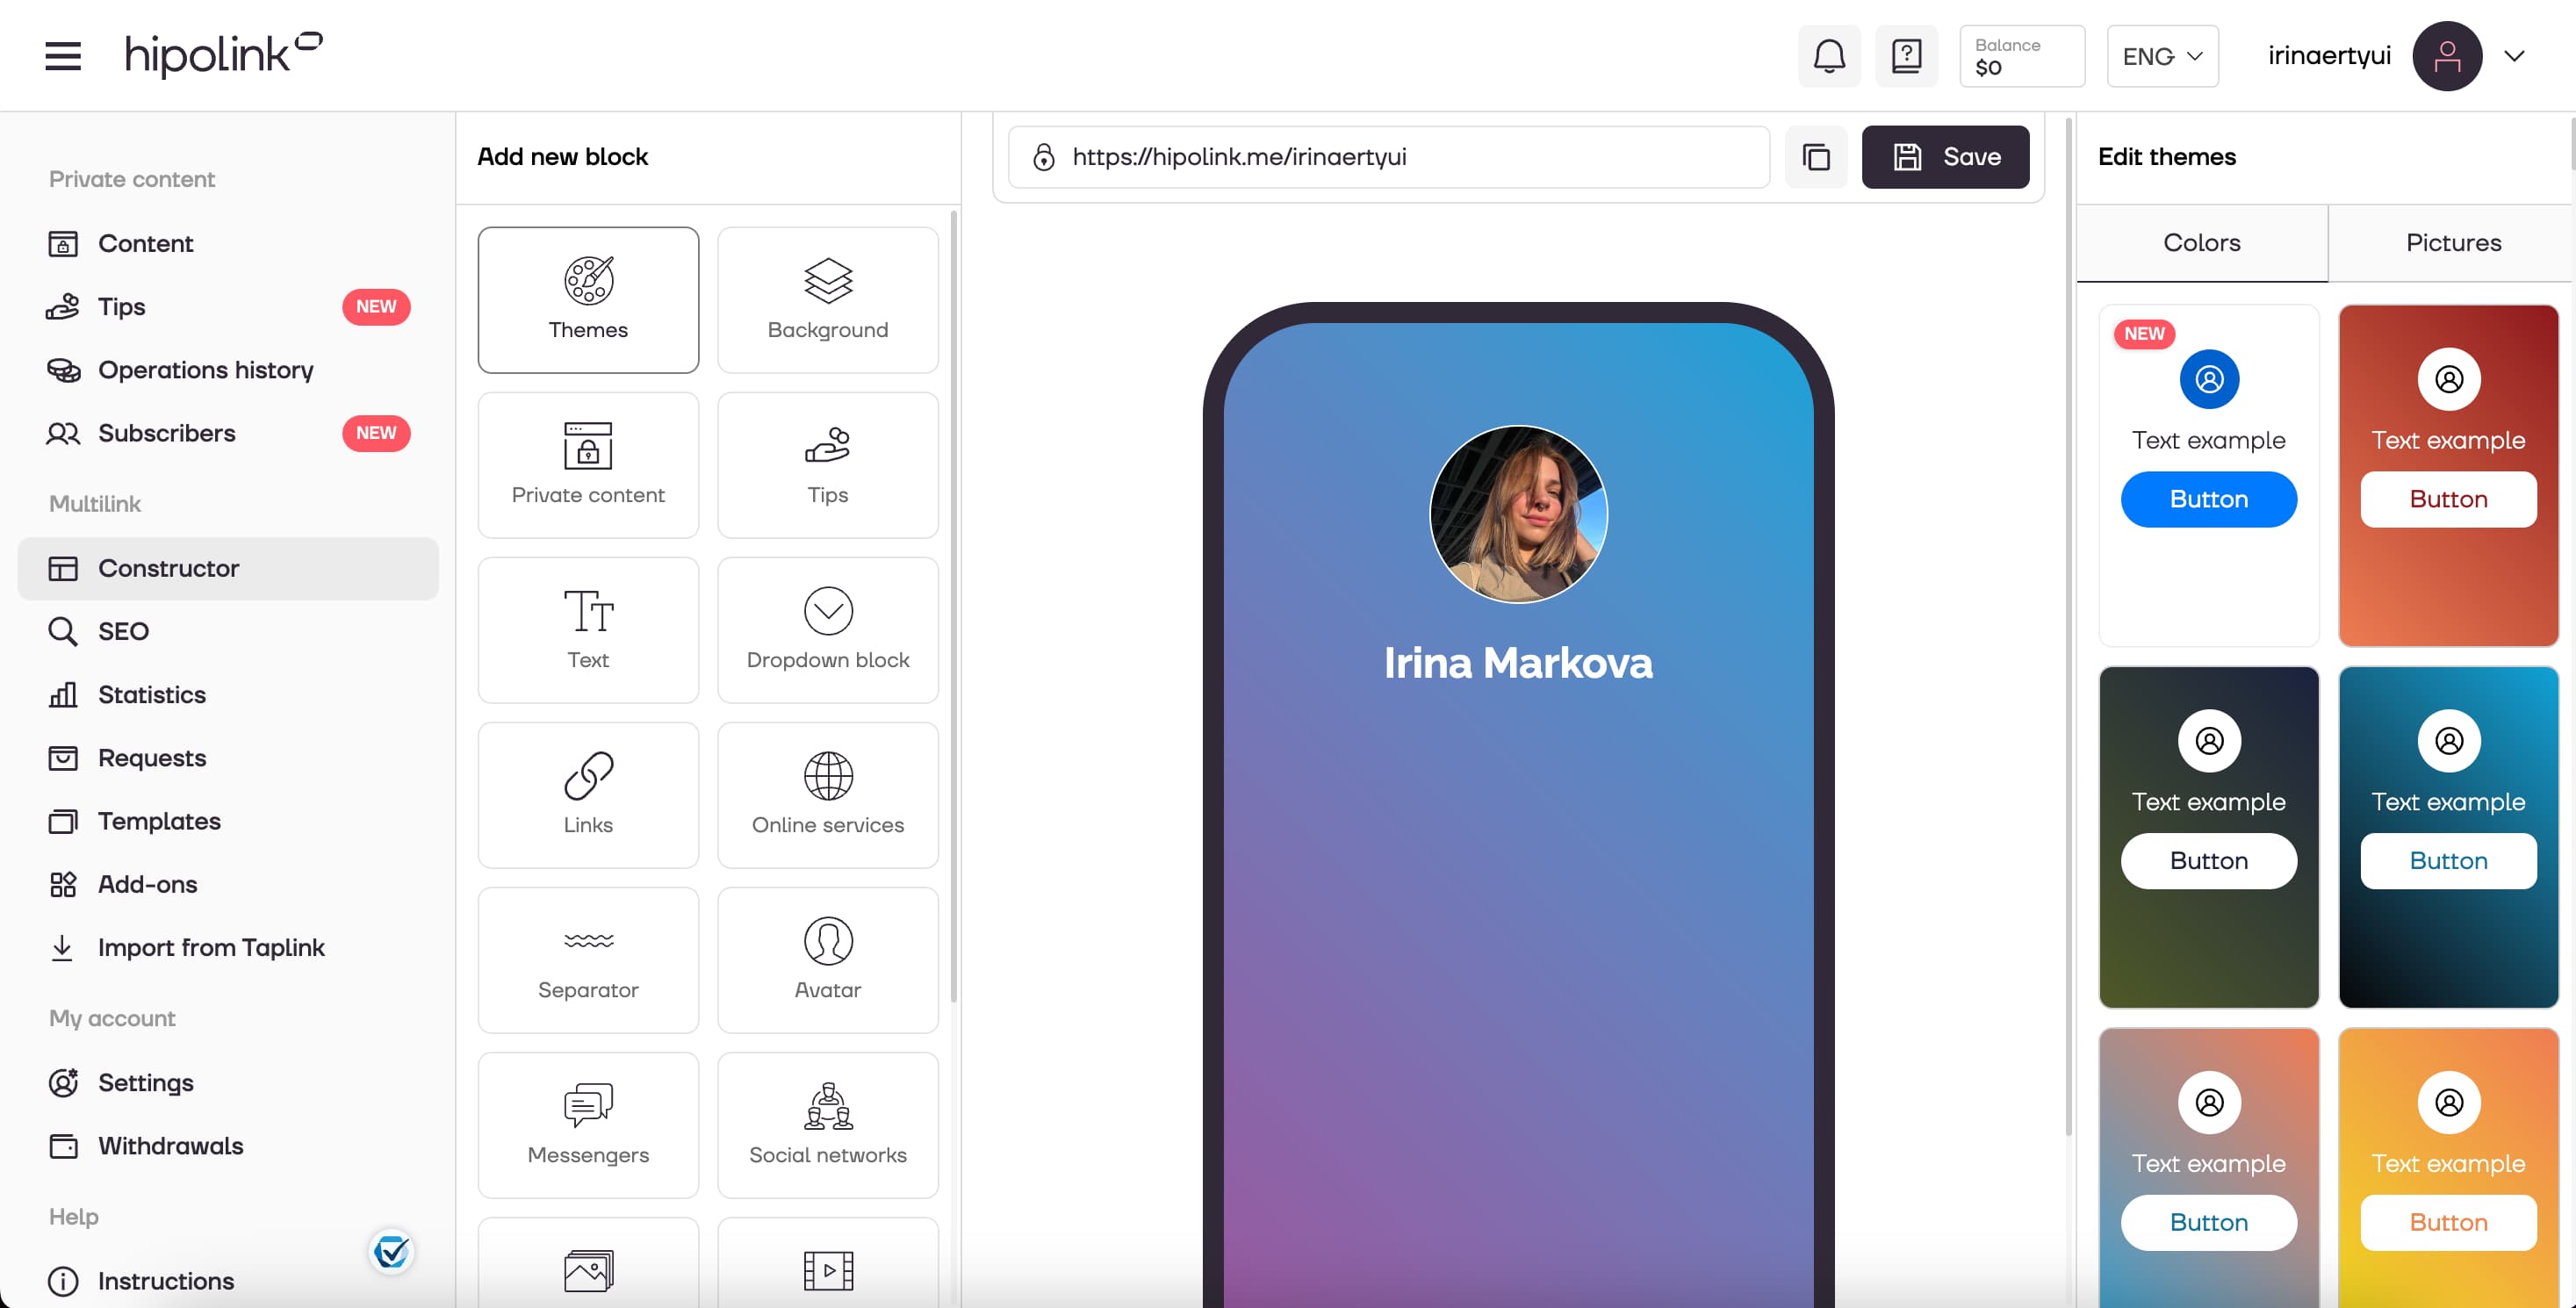Click the irinaertyui username
2576x1308 pixels.
(x=2329, y=56)
